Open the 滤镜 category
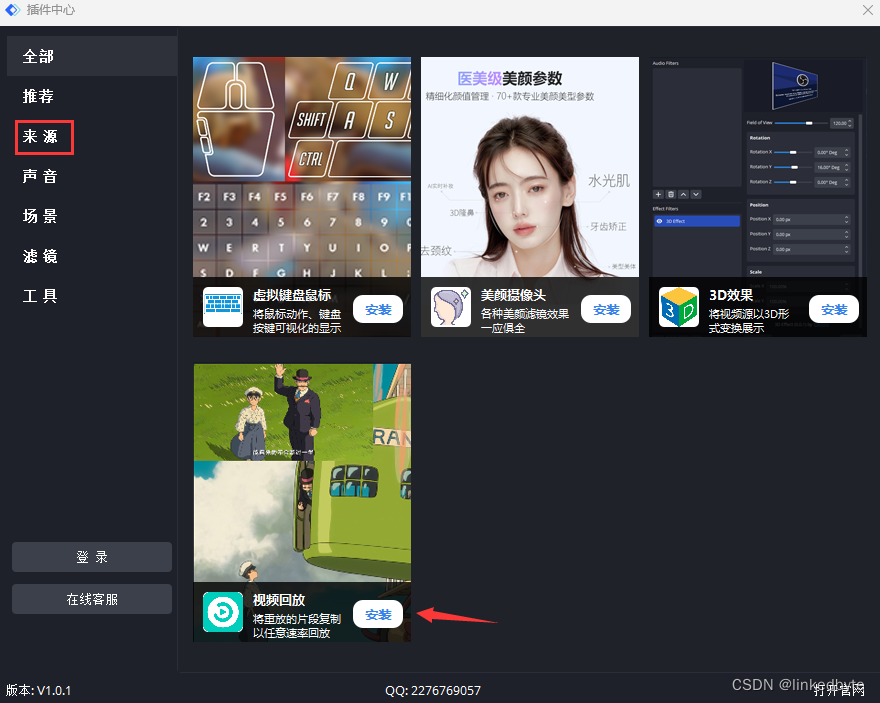 [x=40, y=256]
